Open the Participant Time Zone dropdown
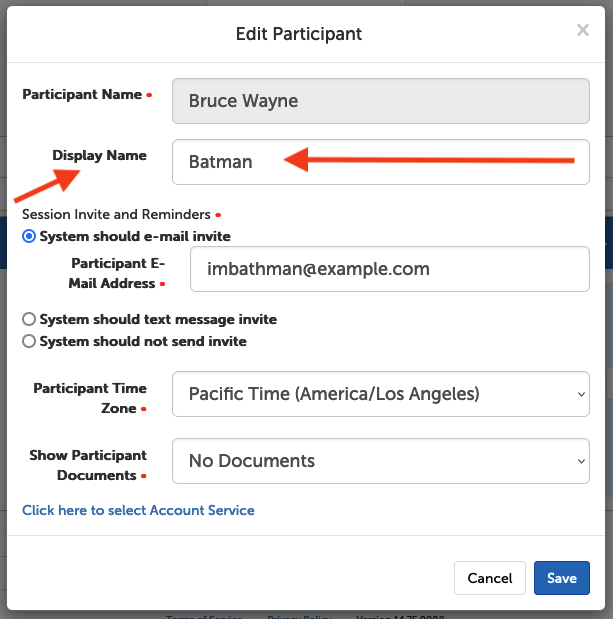Screen dimensions: 613x619 click(380, 394)
